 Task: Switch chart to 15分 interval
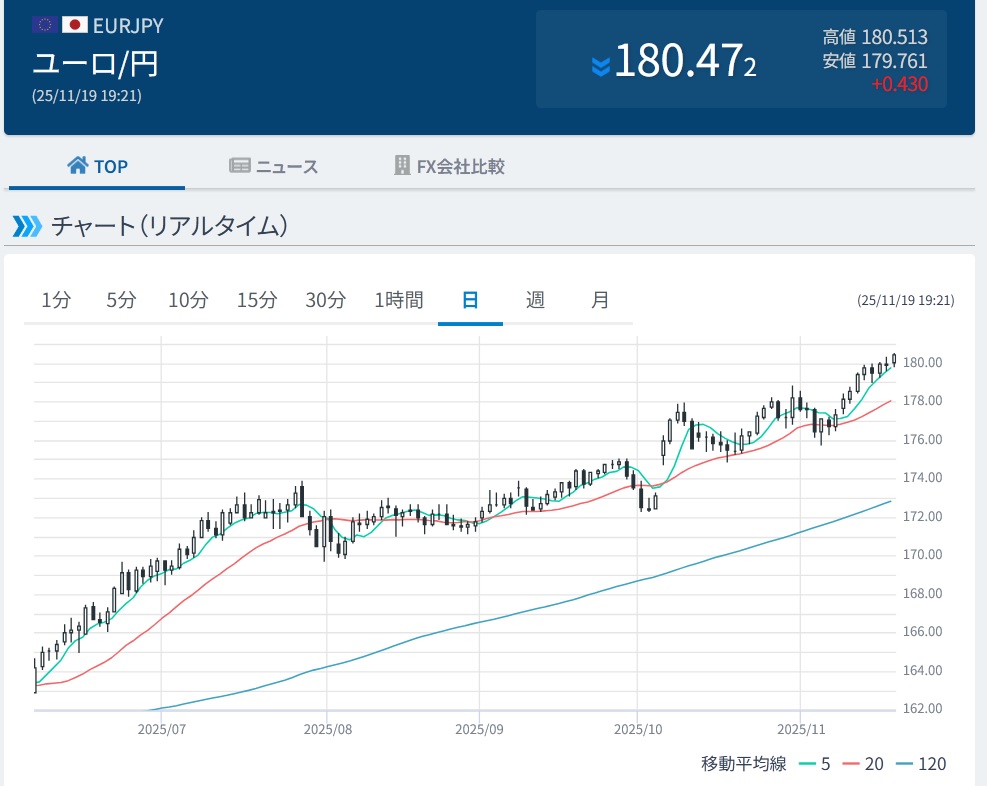tap(256, 300)
